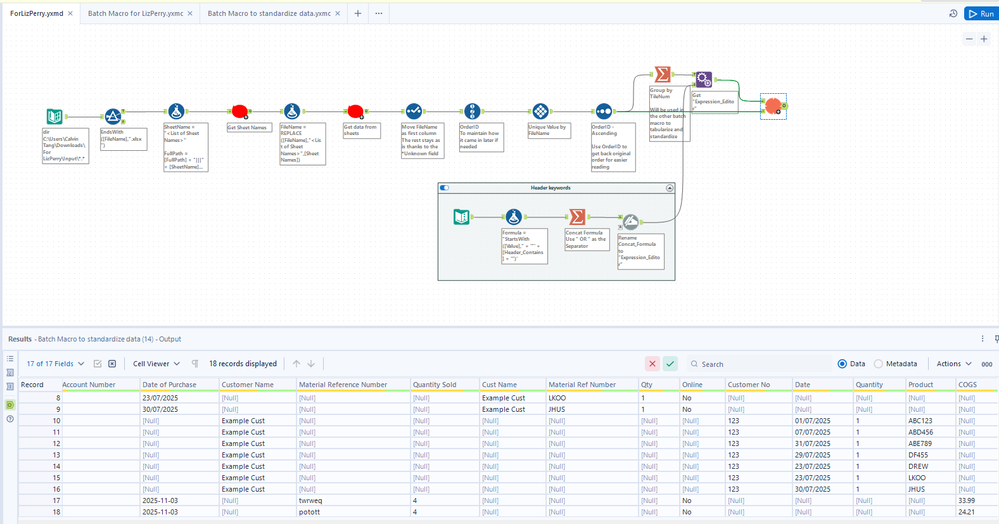Select the Data radio button
Screen dimensions: 999x524
(x=842, y=364)
